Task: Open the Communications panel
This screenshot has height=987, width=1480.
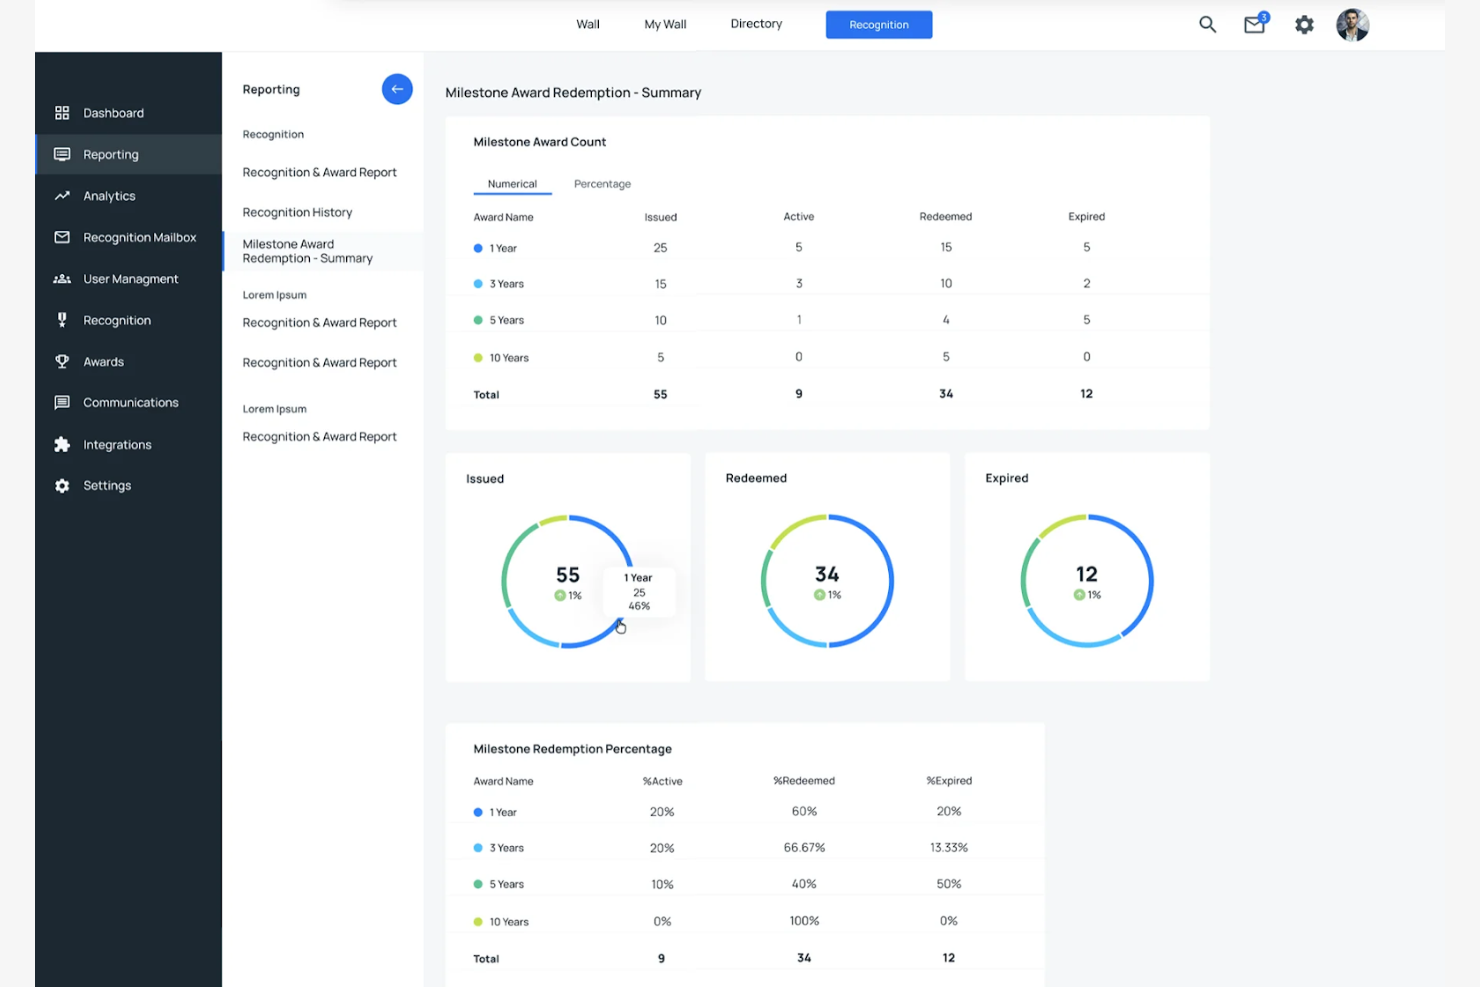Action: [x=128, y=402]
